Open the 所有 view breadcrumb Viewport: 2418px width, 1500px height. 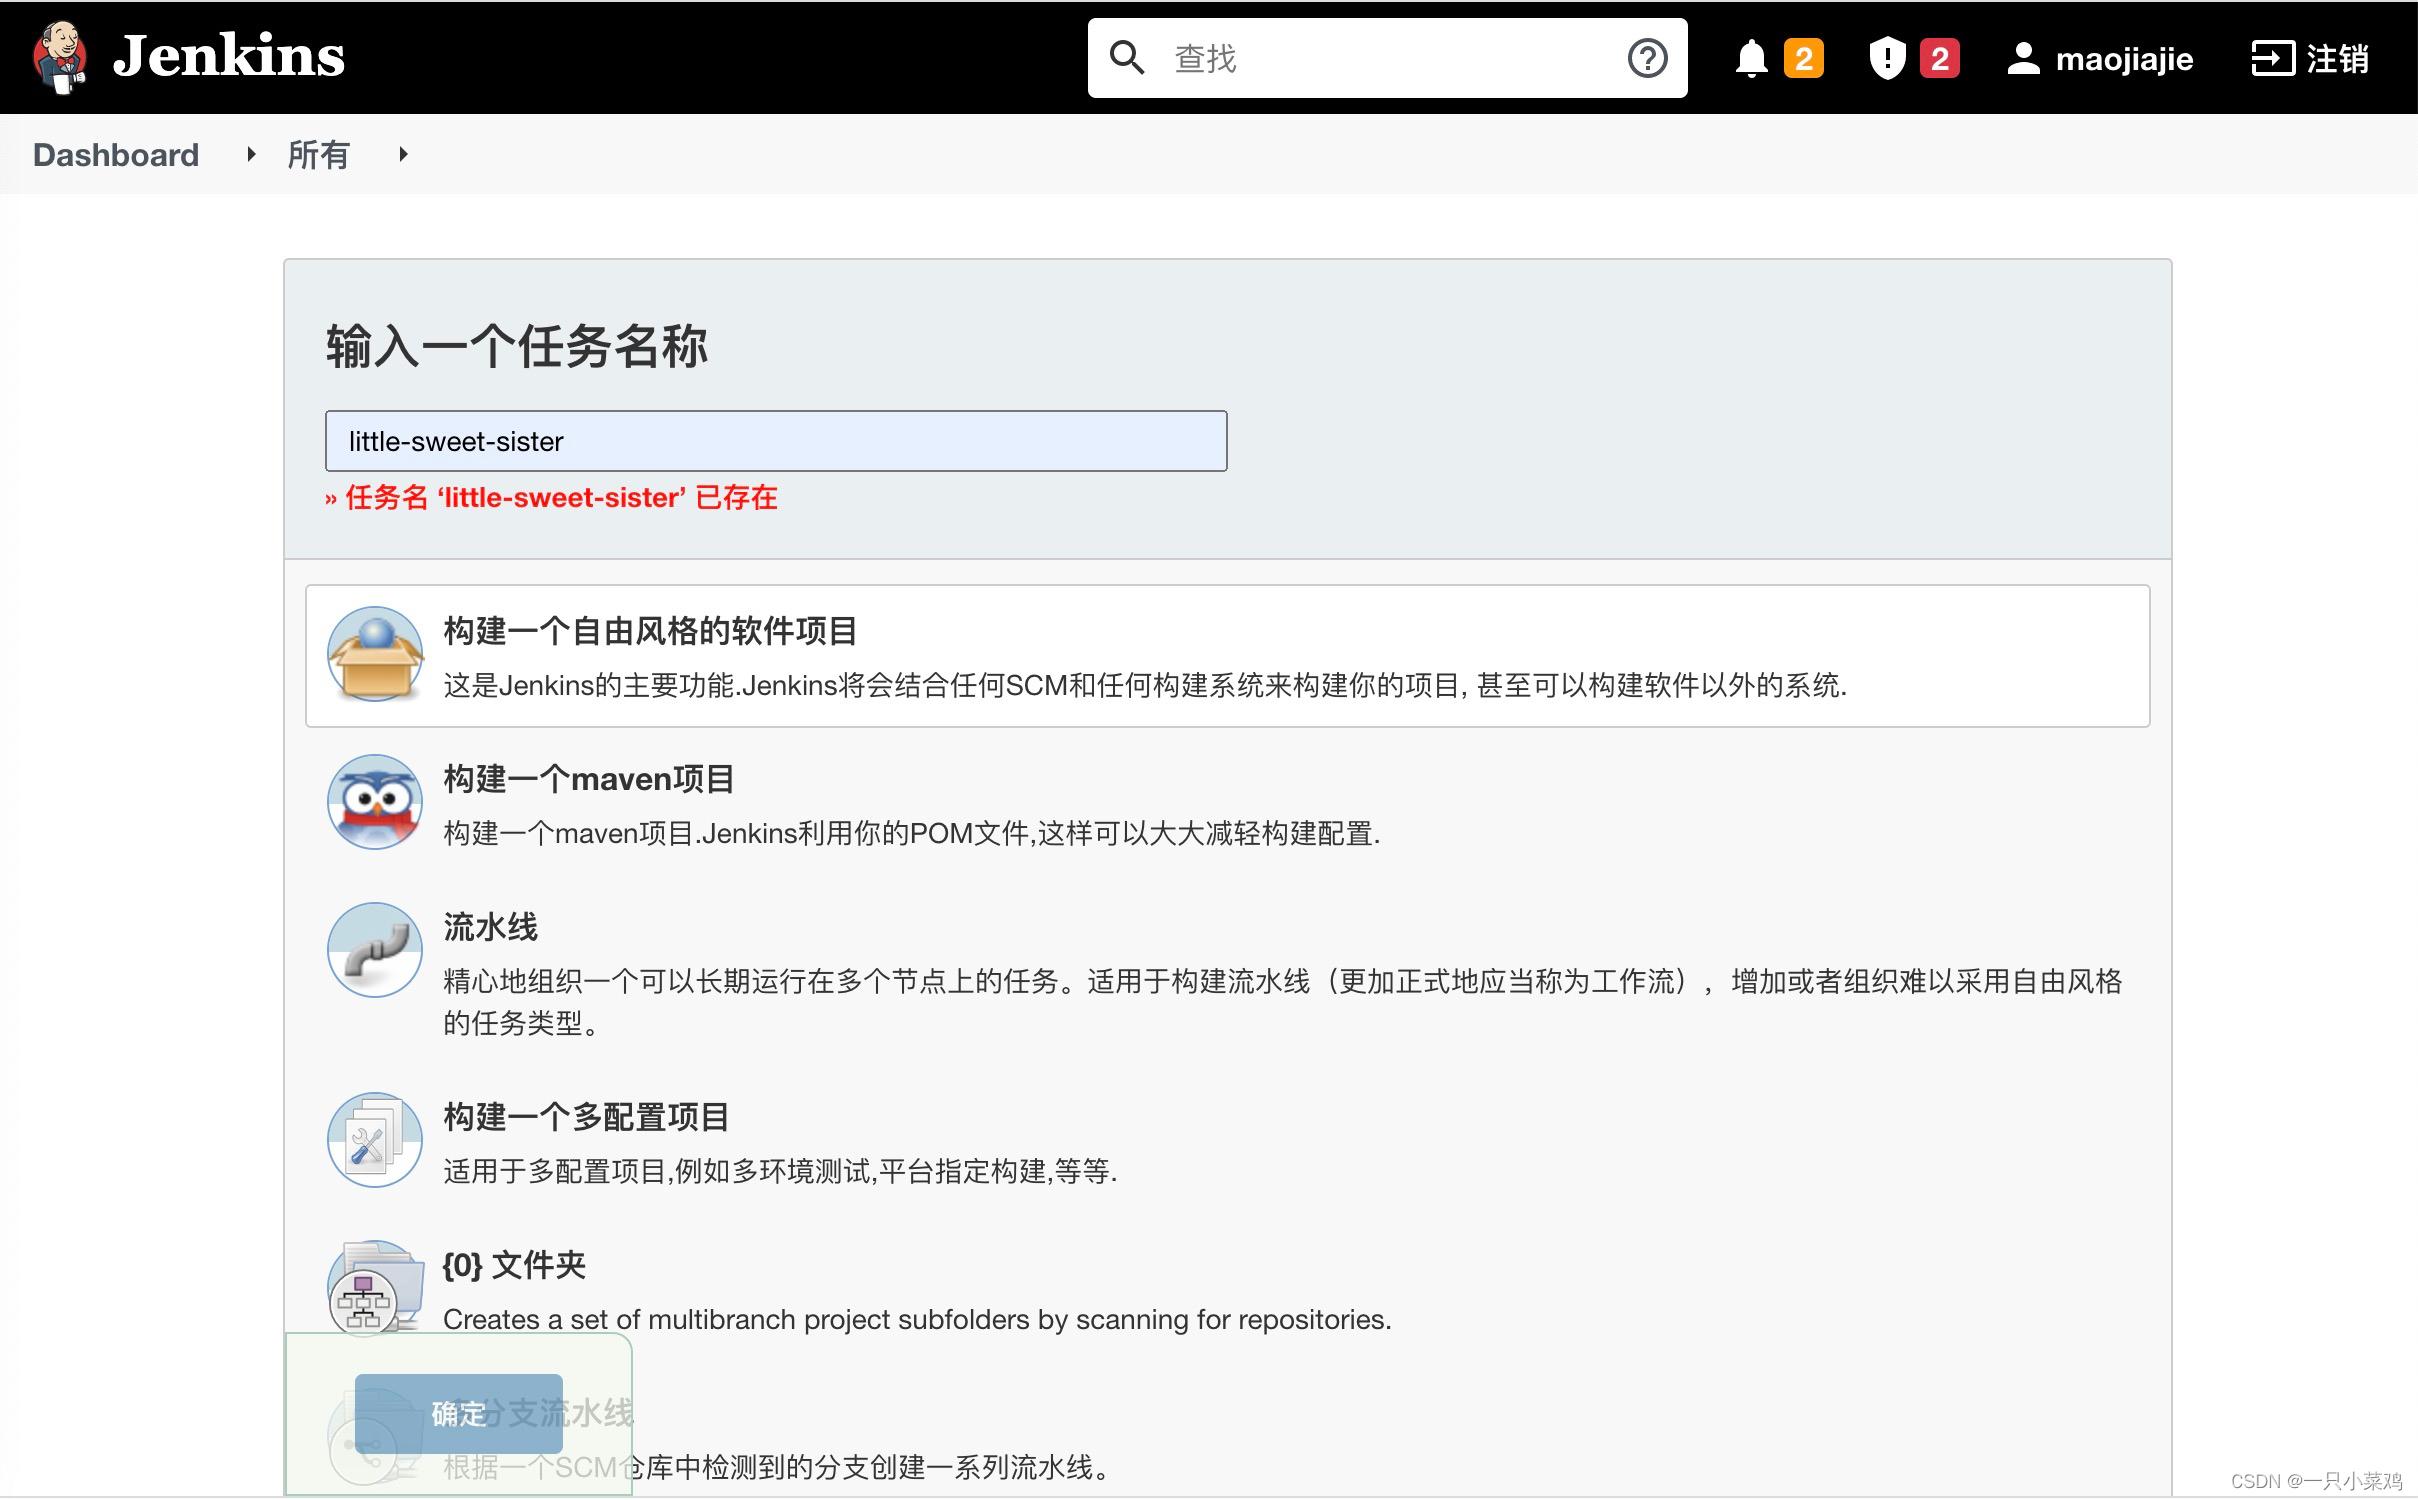click(x=318, y=155)
